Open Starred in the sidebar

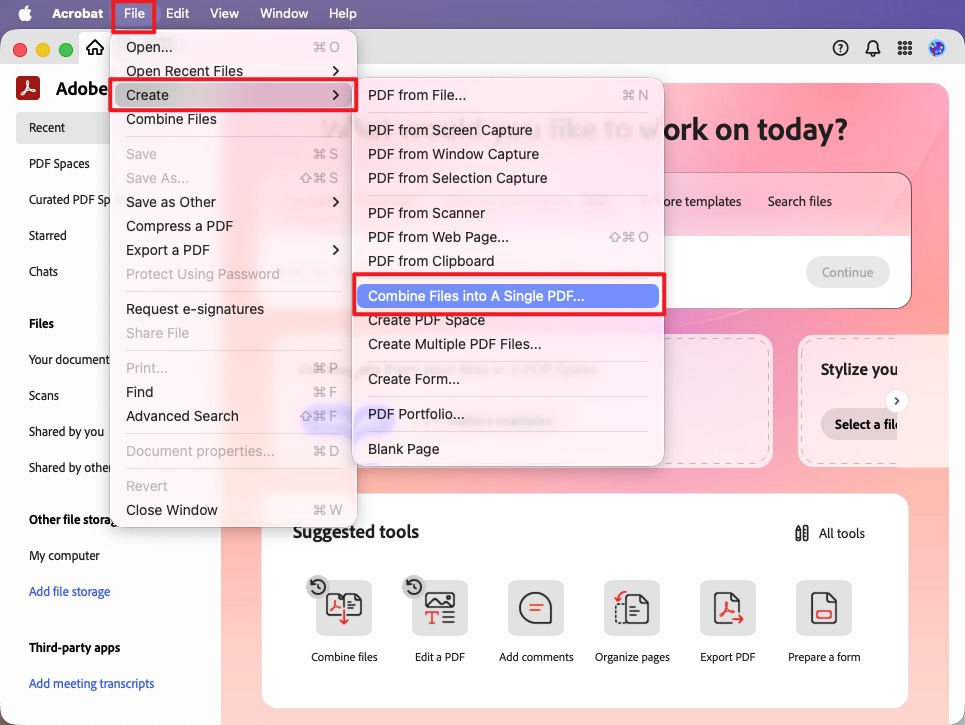coord(47,236)
